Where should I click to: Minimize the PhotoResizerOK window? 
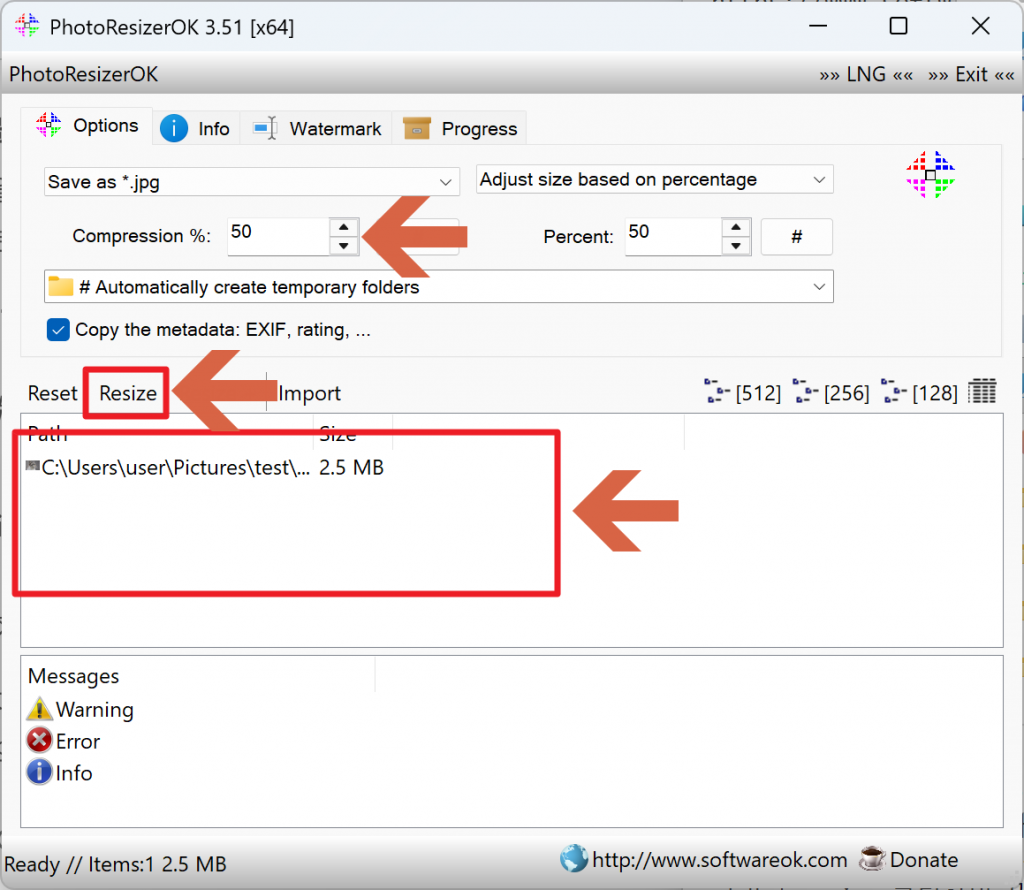pyautogui.click(x=818, y=26)
